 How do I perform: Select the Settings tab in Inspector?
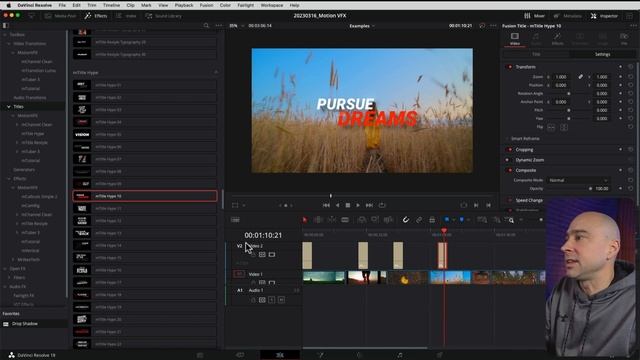click(x=602, y=54)
